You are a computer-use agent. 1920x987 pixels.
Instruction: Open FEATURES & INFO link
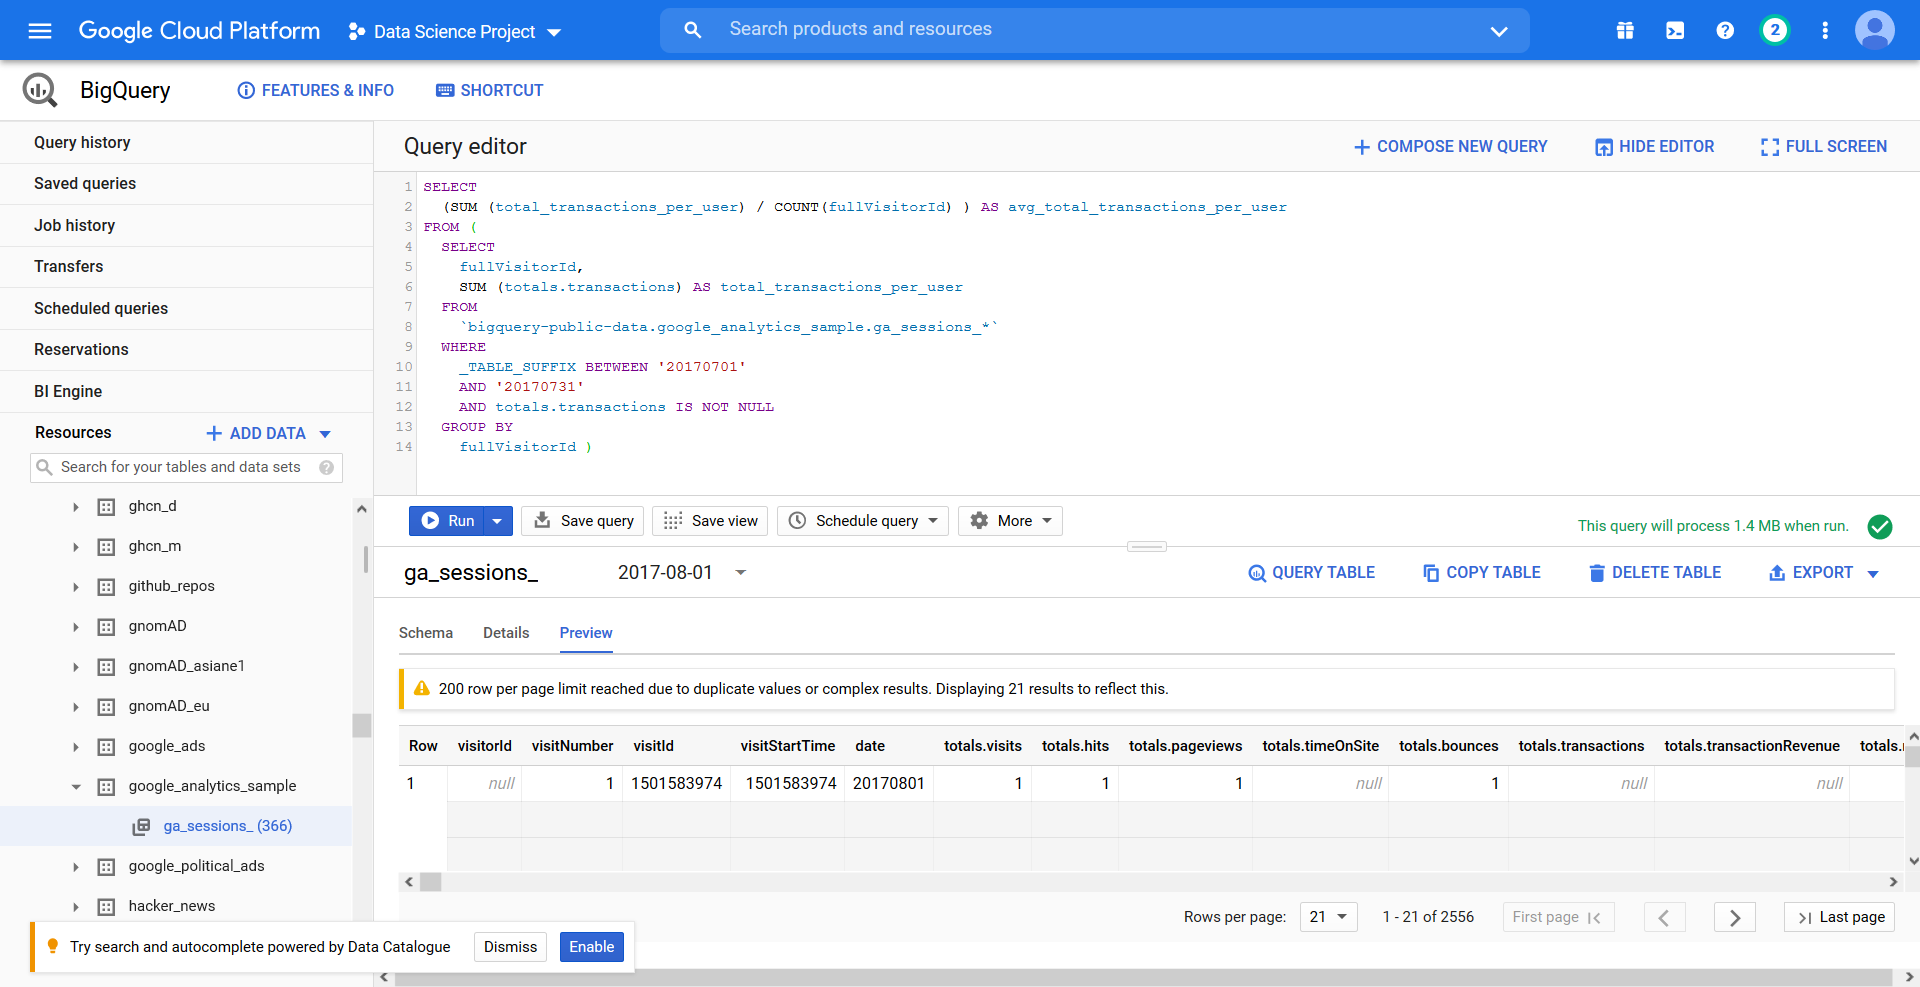tap(316, 91)
